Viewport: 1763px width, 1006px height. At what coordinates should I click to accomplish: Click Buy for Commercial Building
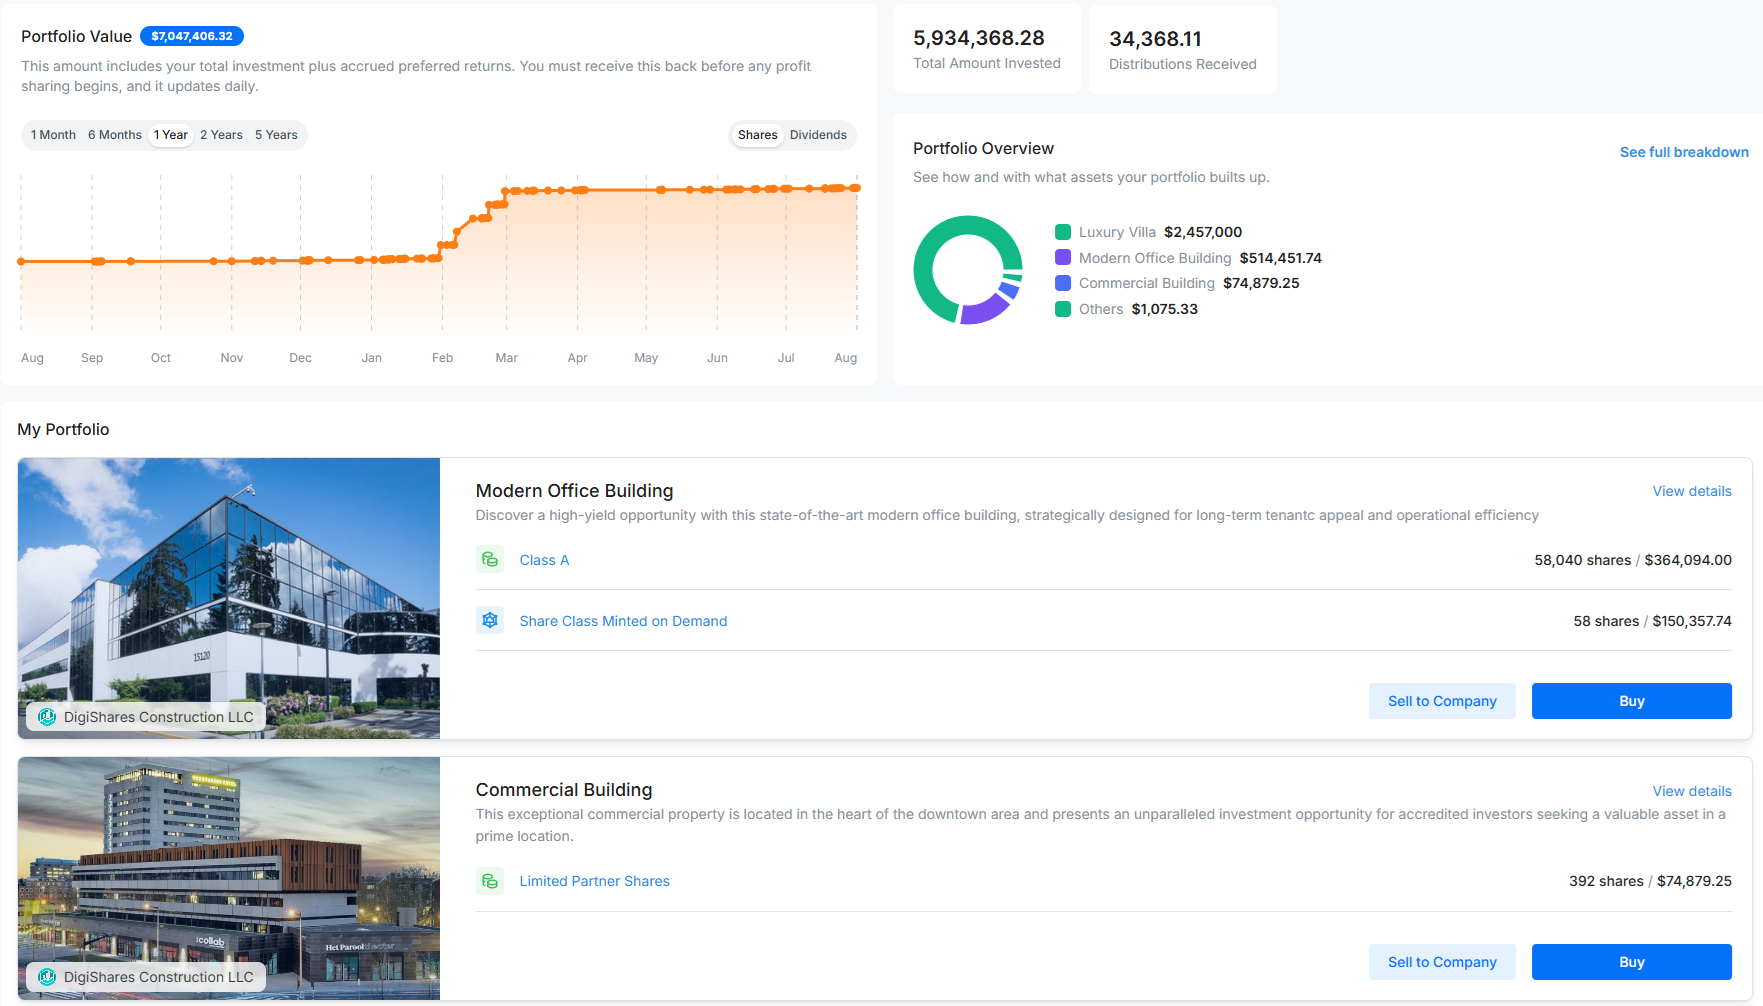click(x=1632, y=962)
